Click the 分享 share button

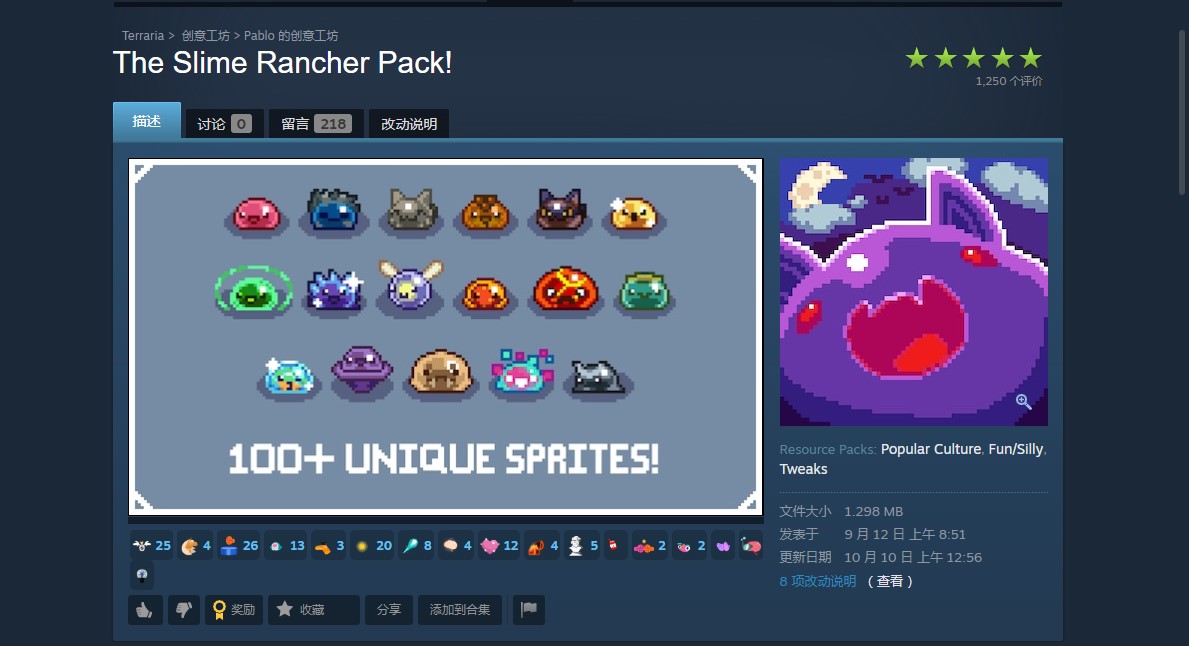pyautogui.click(x=389, y=610)
